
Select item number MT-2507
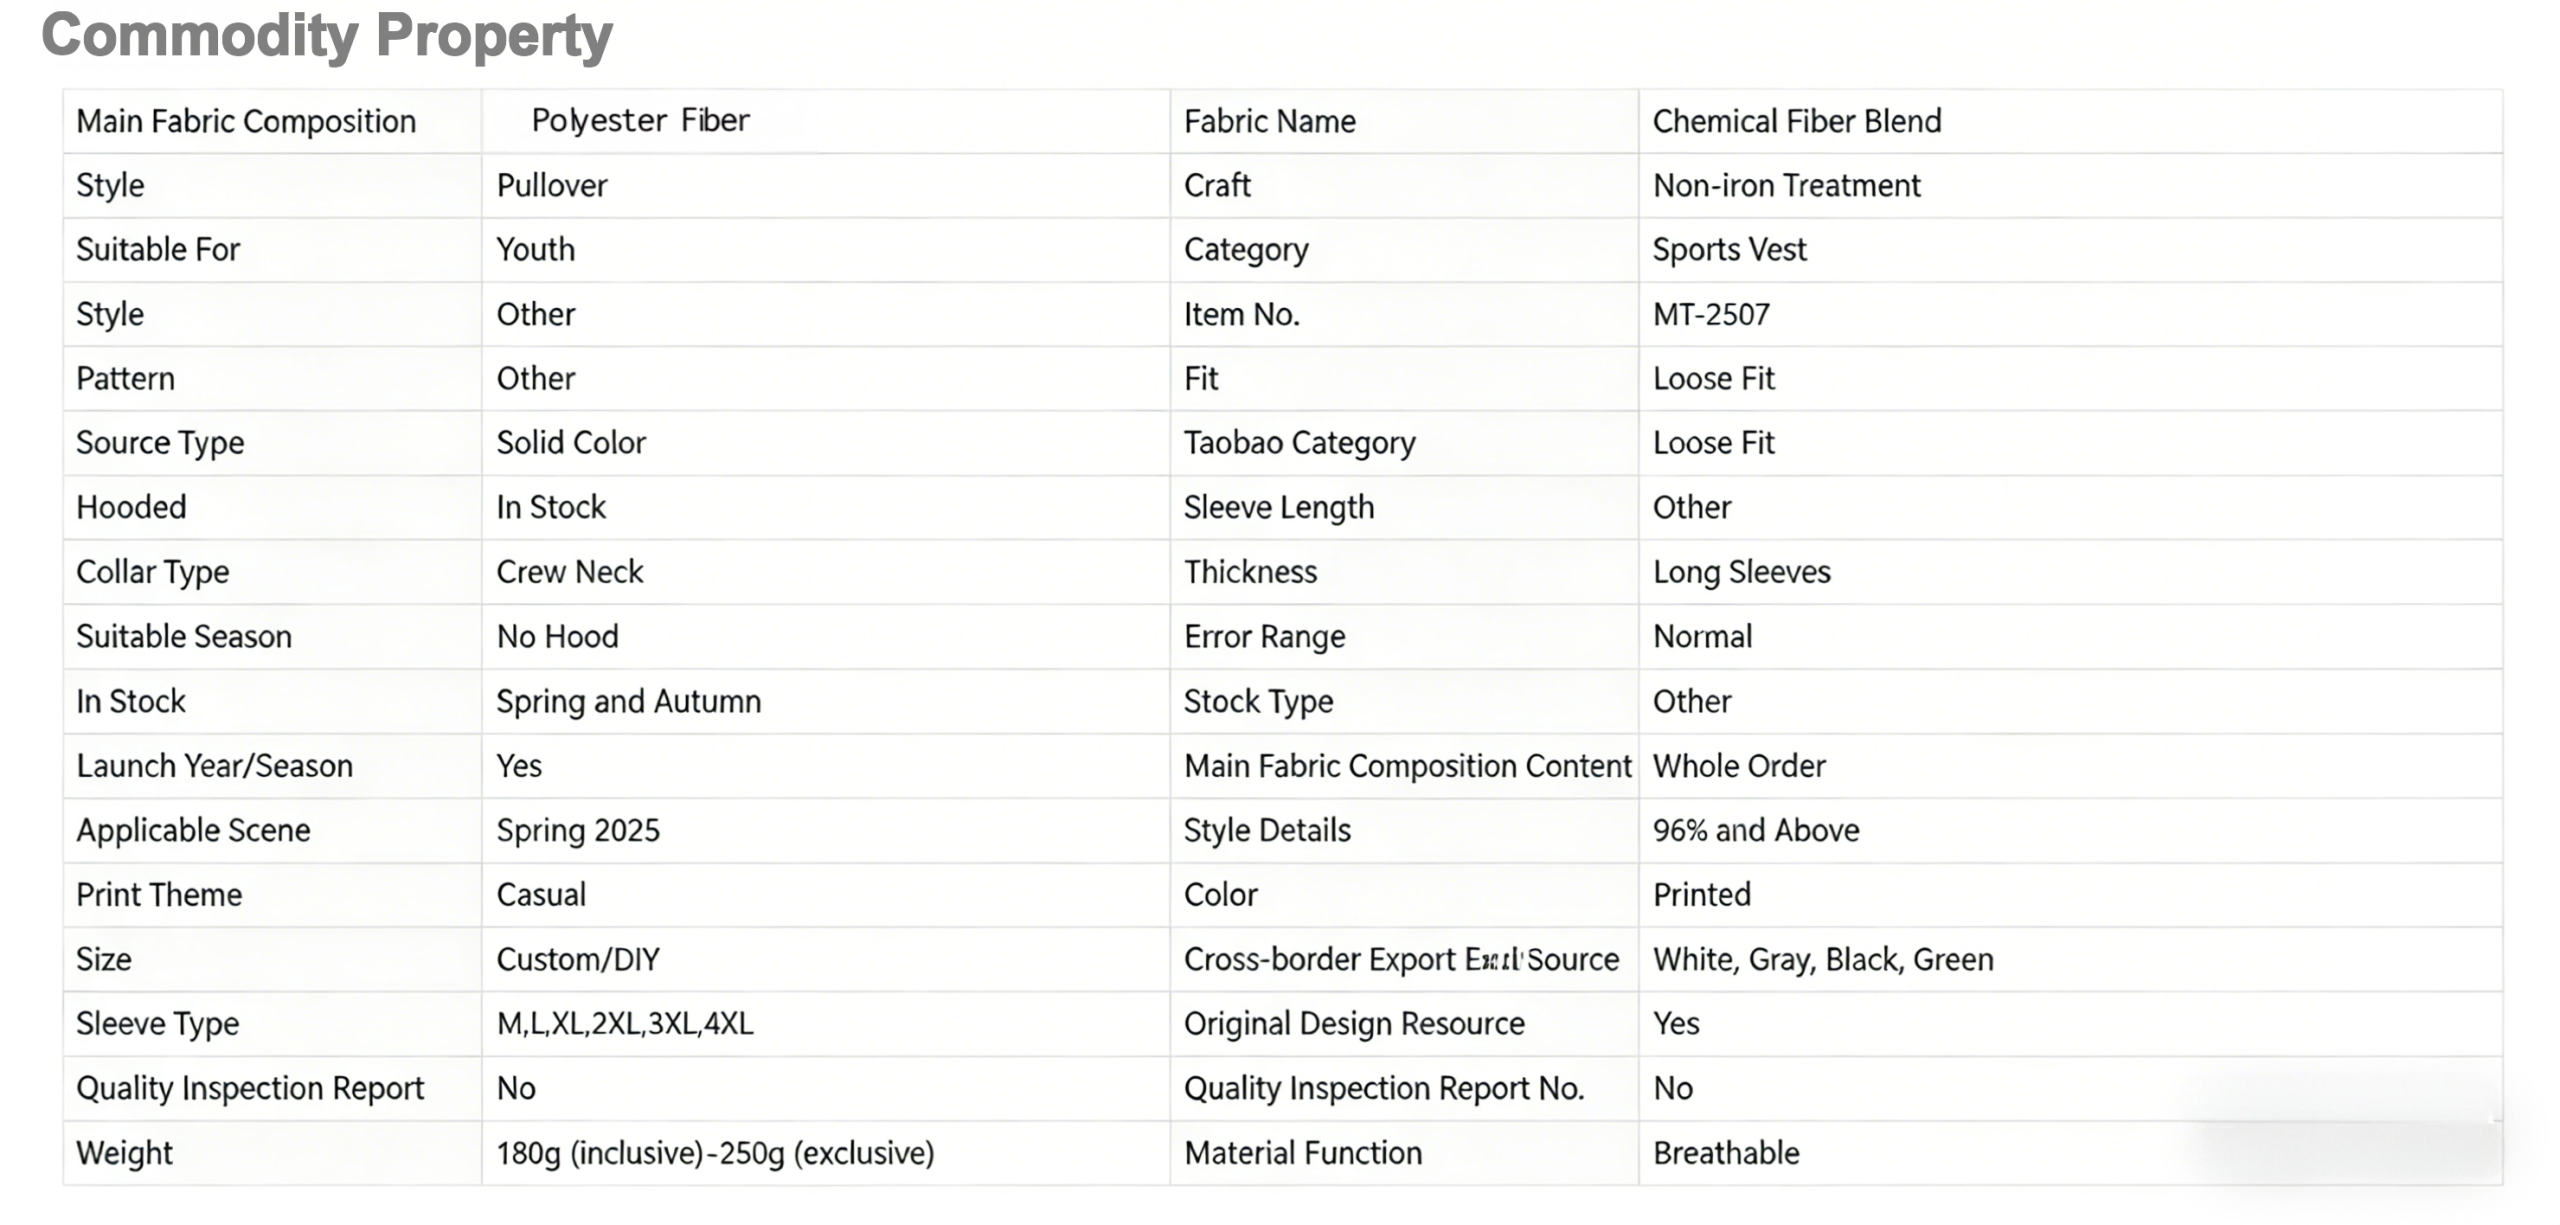click(1711, 315)
